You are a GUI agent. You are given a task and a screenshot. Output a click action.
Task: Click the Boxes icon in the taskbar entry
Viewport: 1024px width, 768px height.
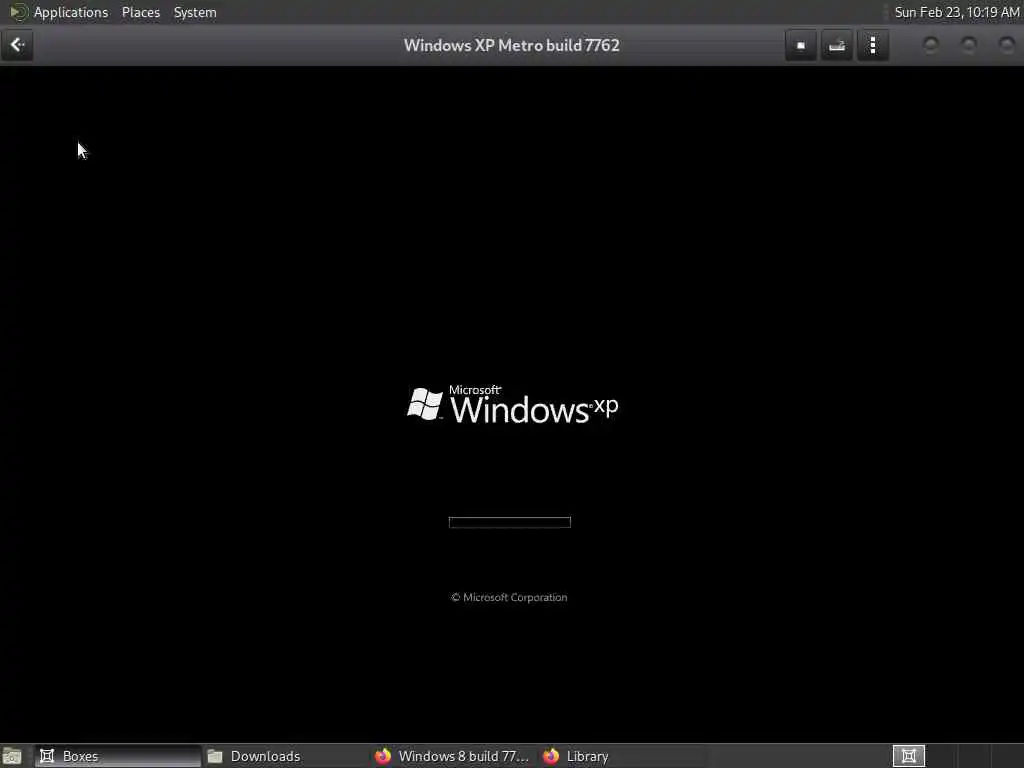47,756
